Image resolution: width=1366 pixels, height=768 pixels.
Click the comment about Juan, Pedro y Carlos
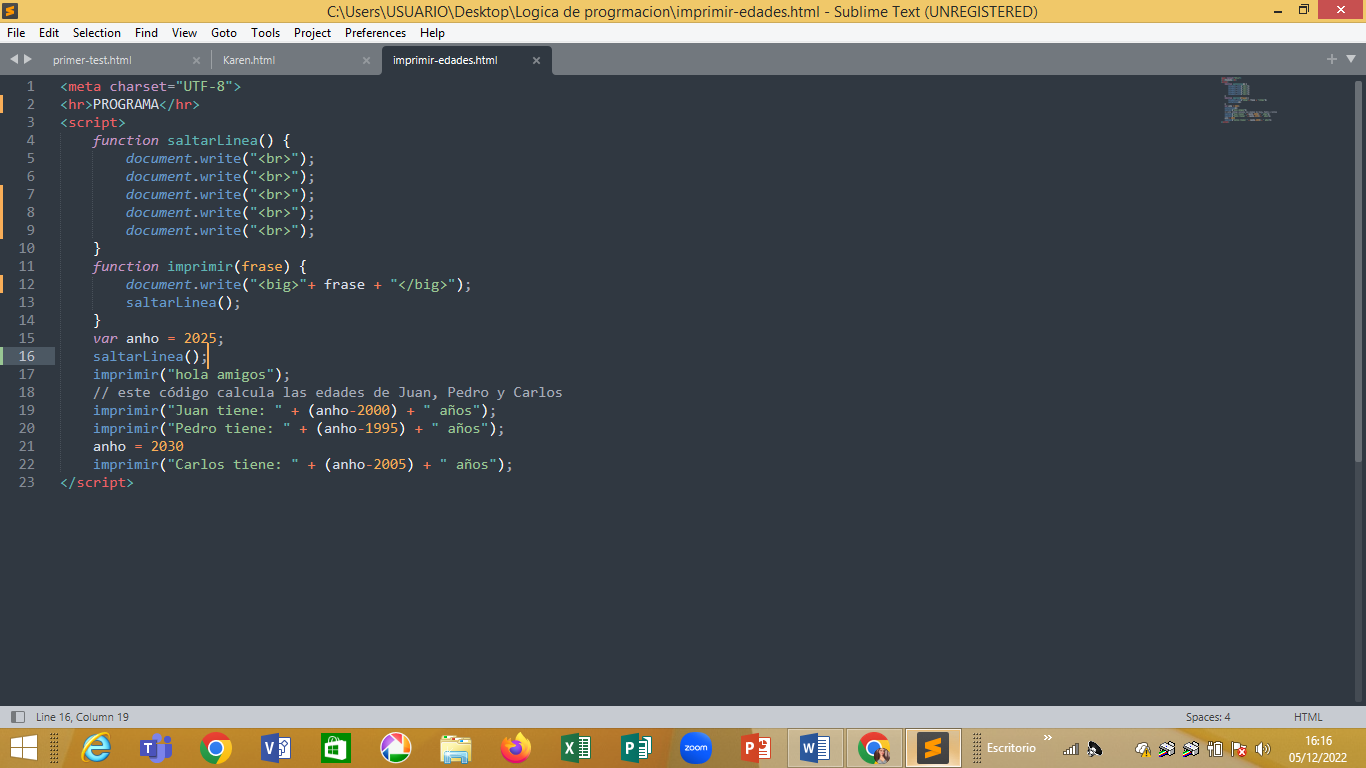click(328, 392)
